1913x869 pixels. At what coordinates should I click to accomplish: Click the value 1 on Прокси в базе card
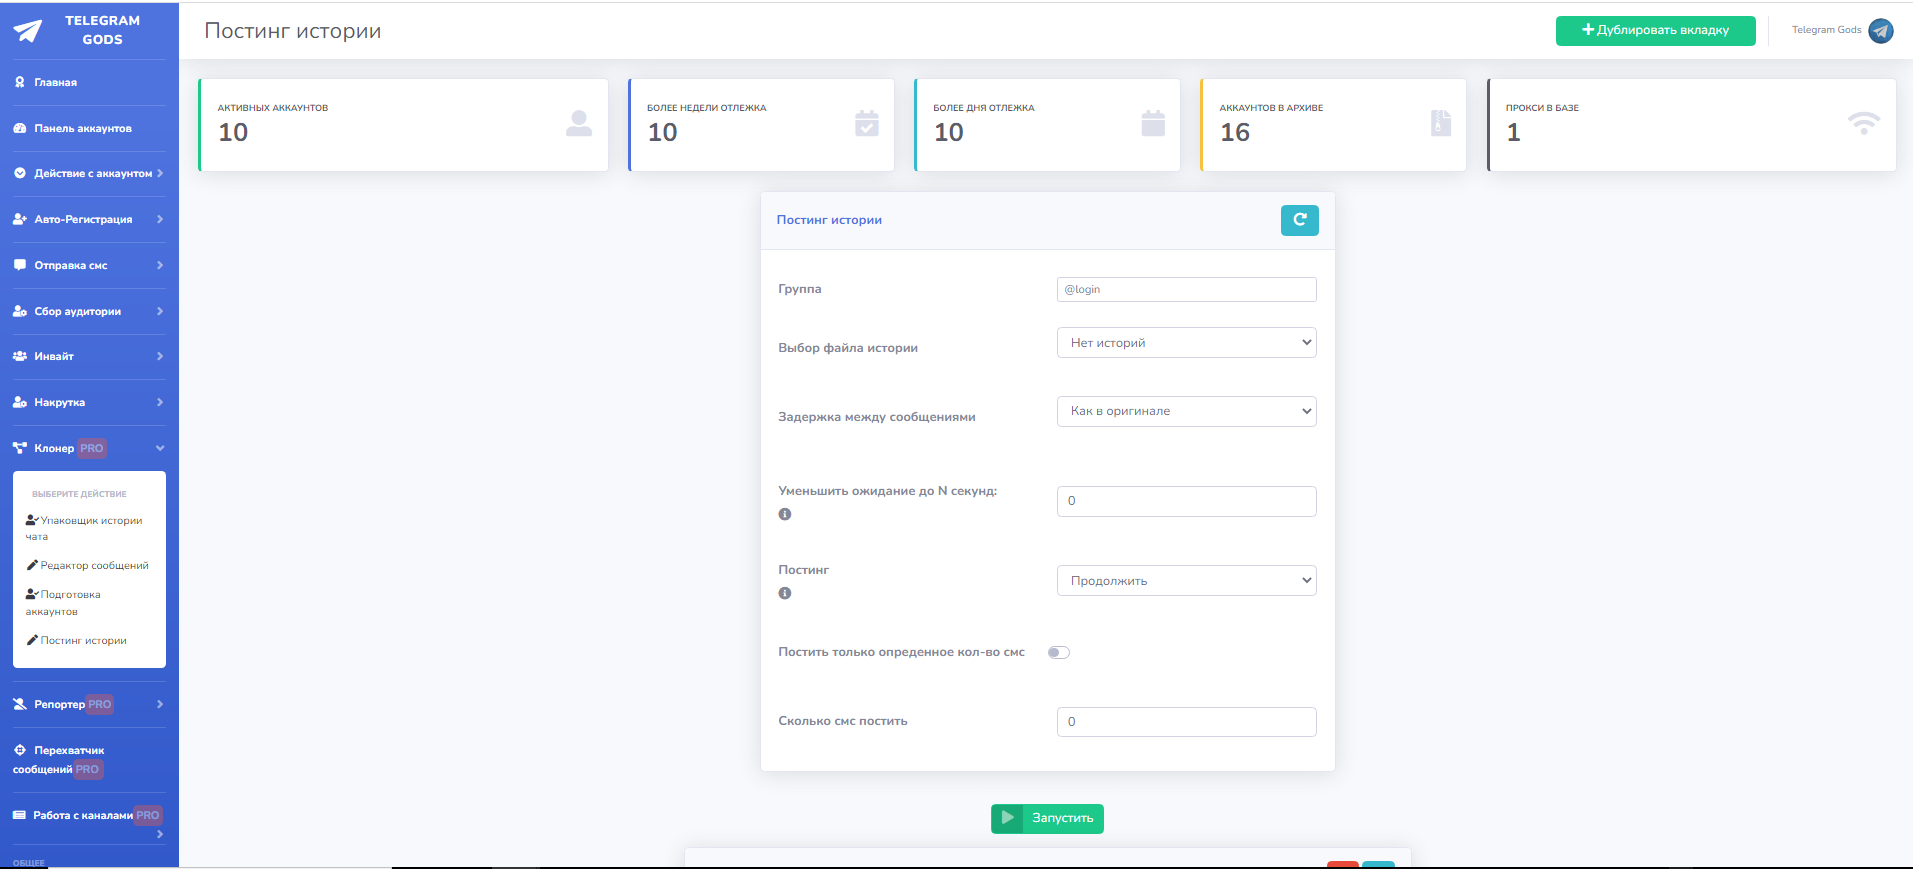[x=1513, y=132]
